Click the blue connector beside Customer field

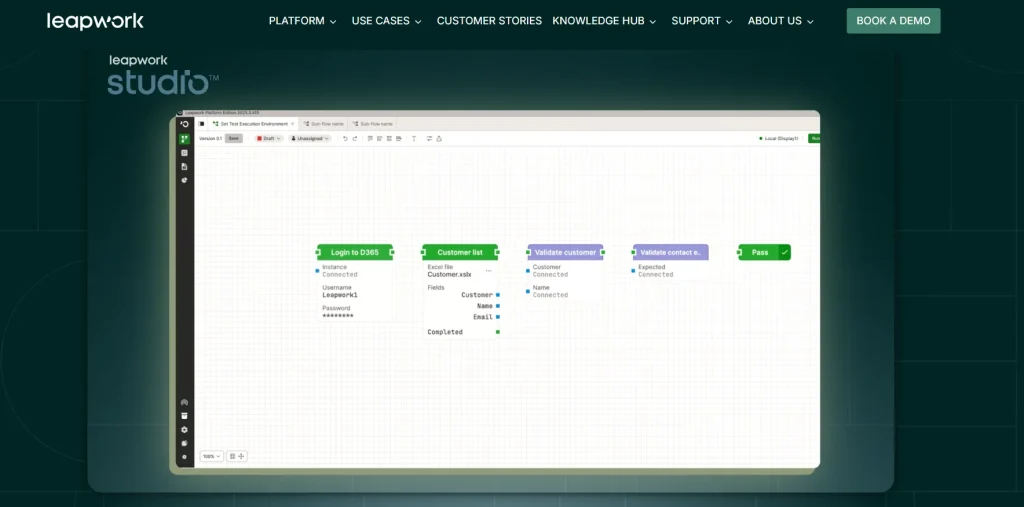pos(498,295)
